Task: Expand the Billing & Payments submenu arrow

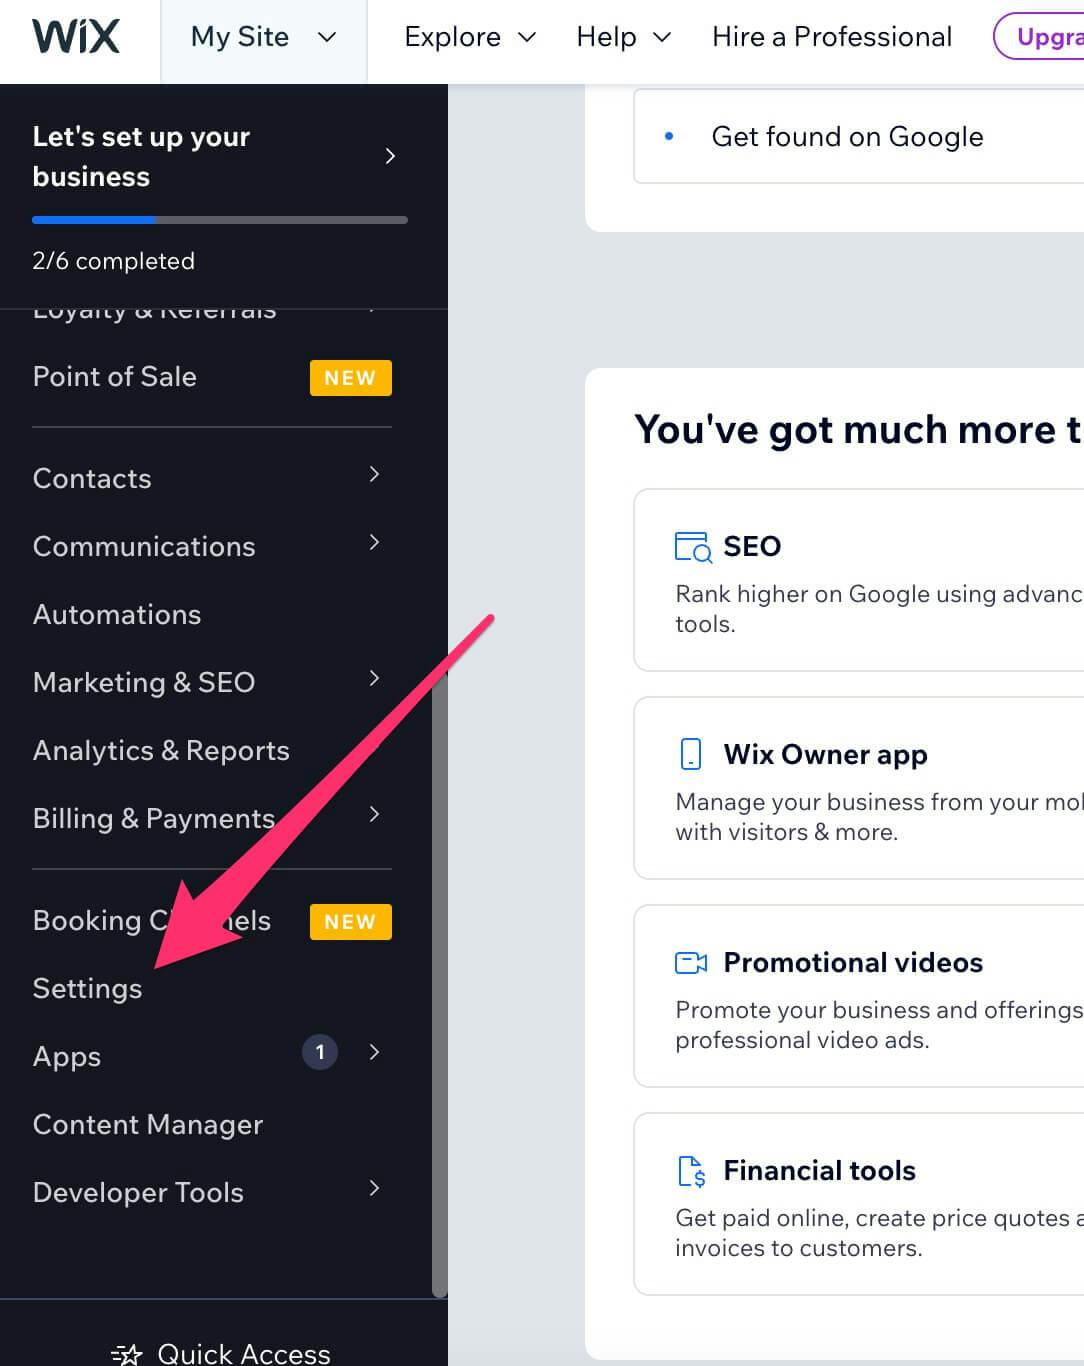Action: (x=374, y=814)
